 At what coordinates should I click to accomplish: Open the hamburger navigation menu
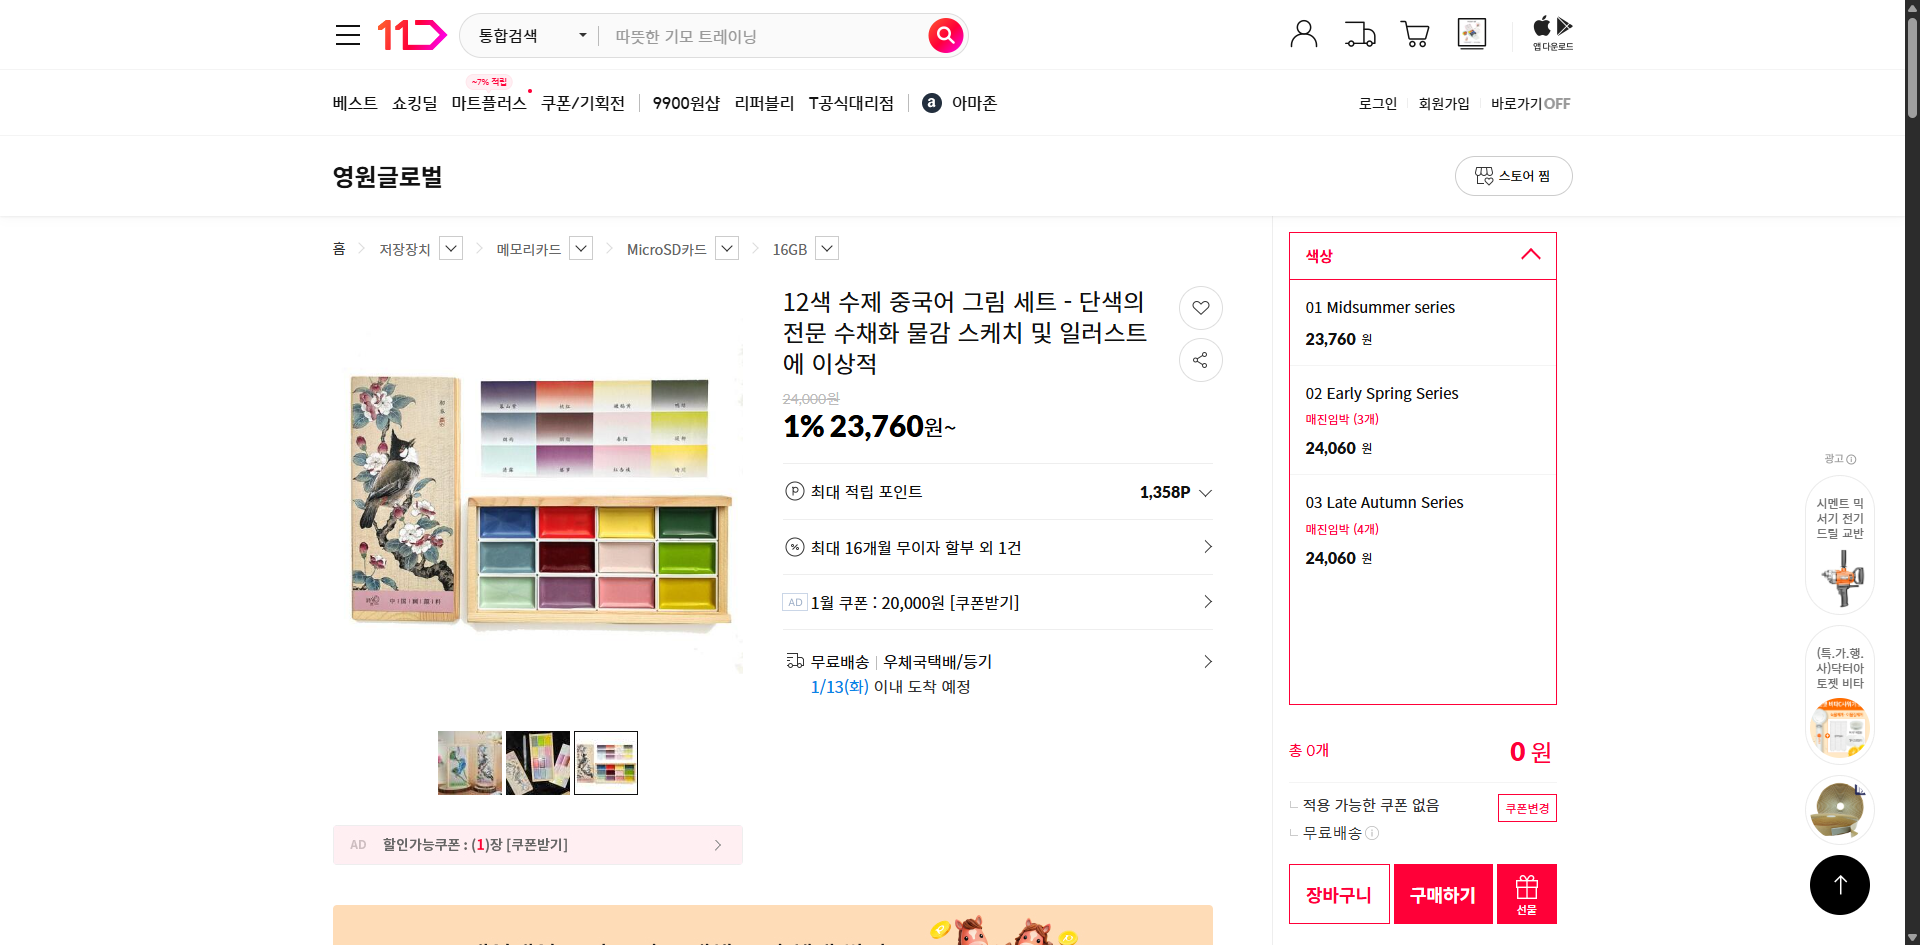click(347, 34)
